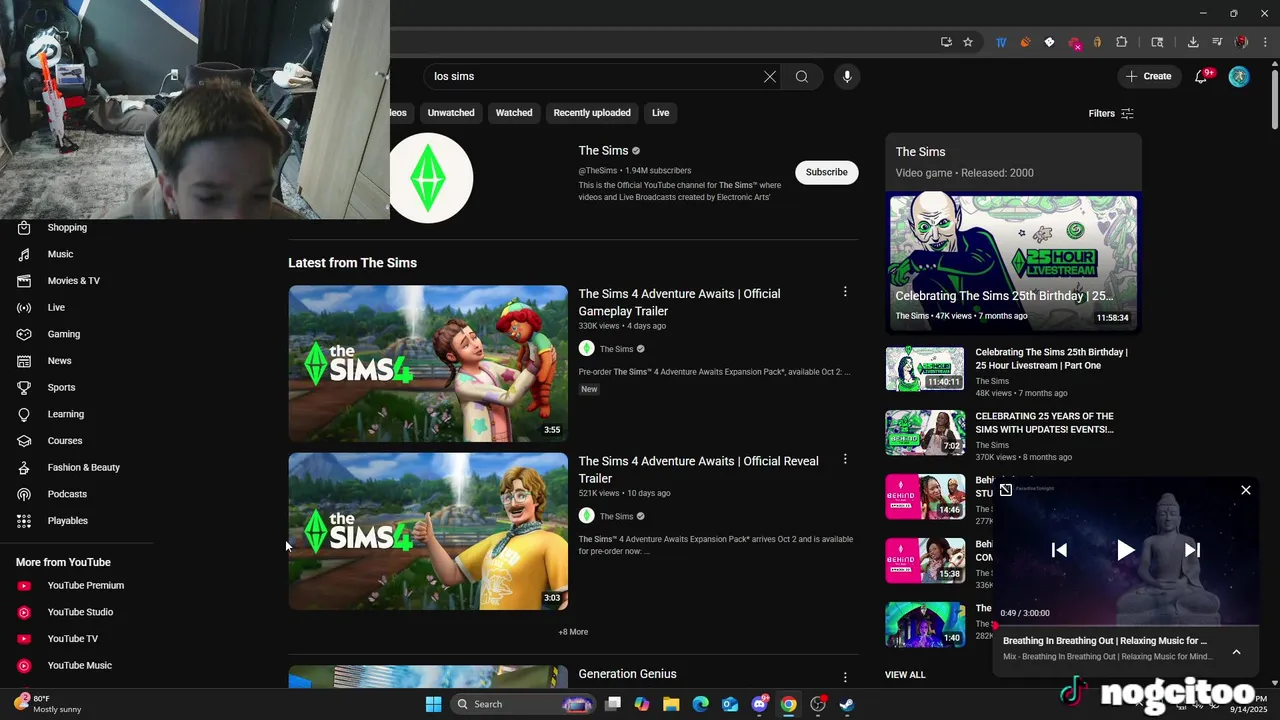
Task: Expand '+8 More' Sims videos
Action: tap(573, 632)
